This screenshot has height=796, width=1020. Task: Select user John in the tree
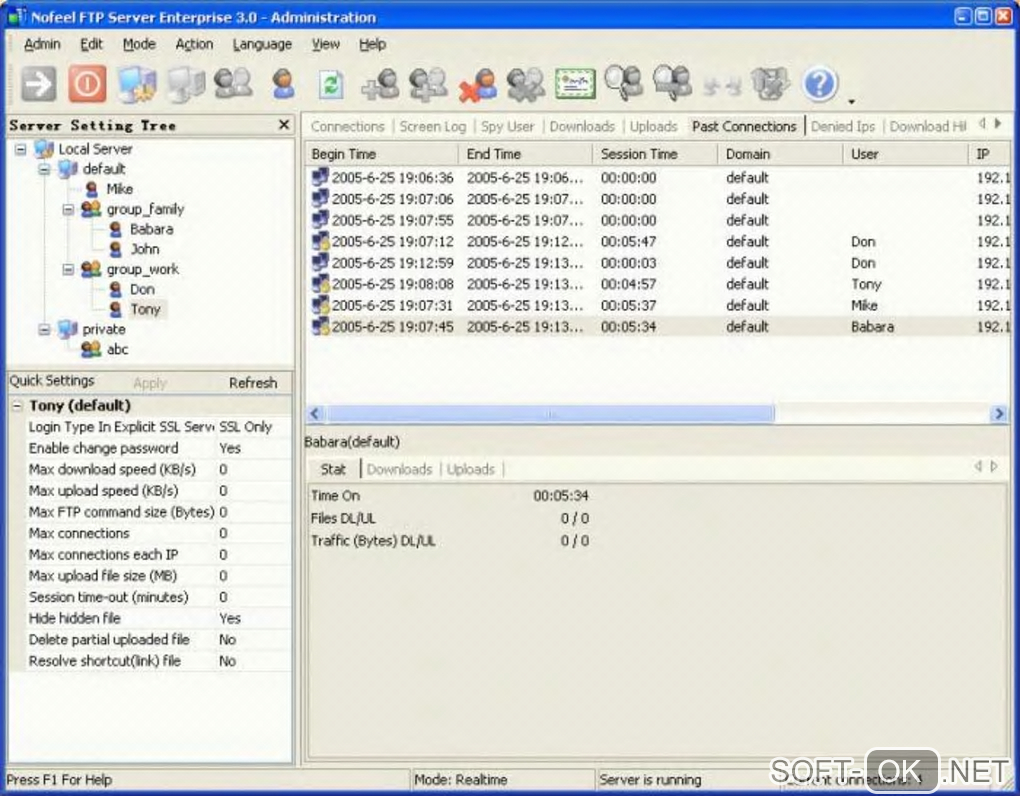point(144,249)
